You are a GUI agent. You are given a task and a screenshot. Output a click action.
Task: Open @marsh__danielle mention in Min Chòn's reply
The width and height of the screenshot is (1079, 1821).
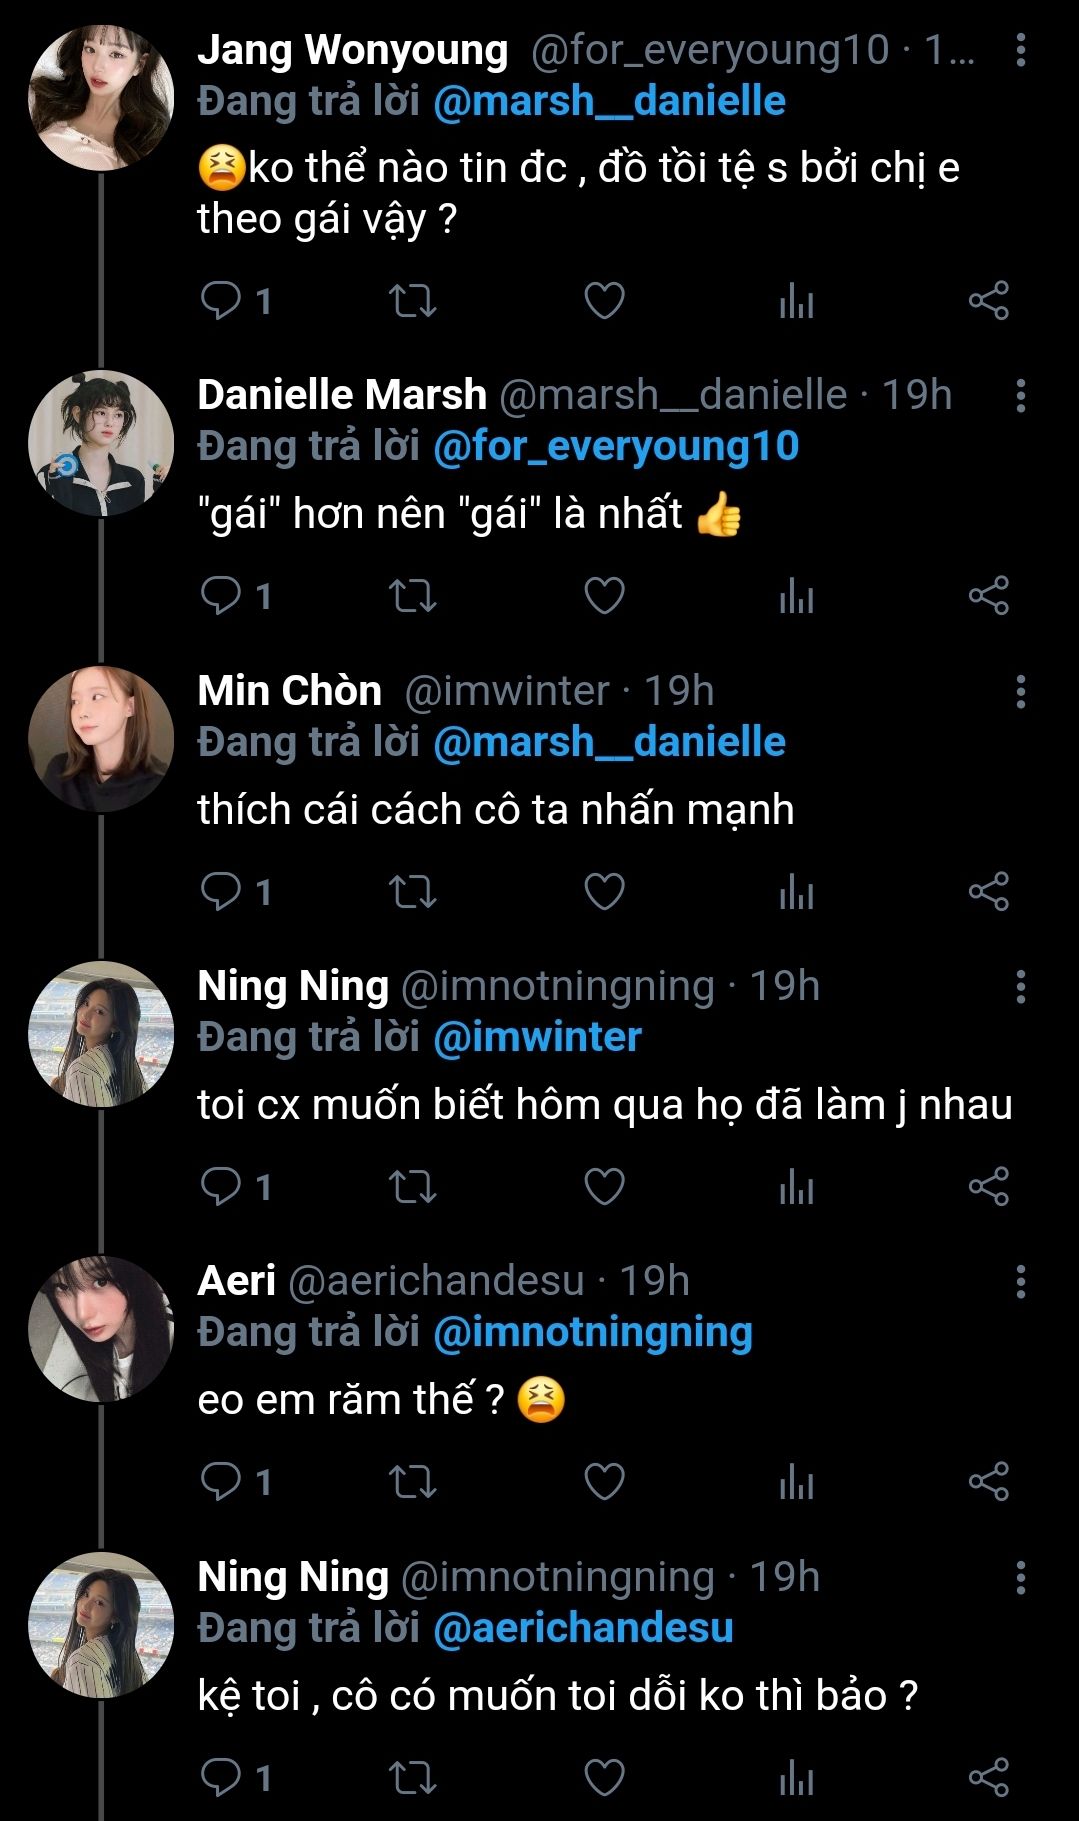pyautogui.click(x=609, y=742)
